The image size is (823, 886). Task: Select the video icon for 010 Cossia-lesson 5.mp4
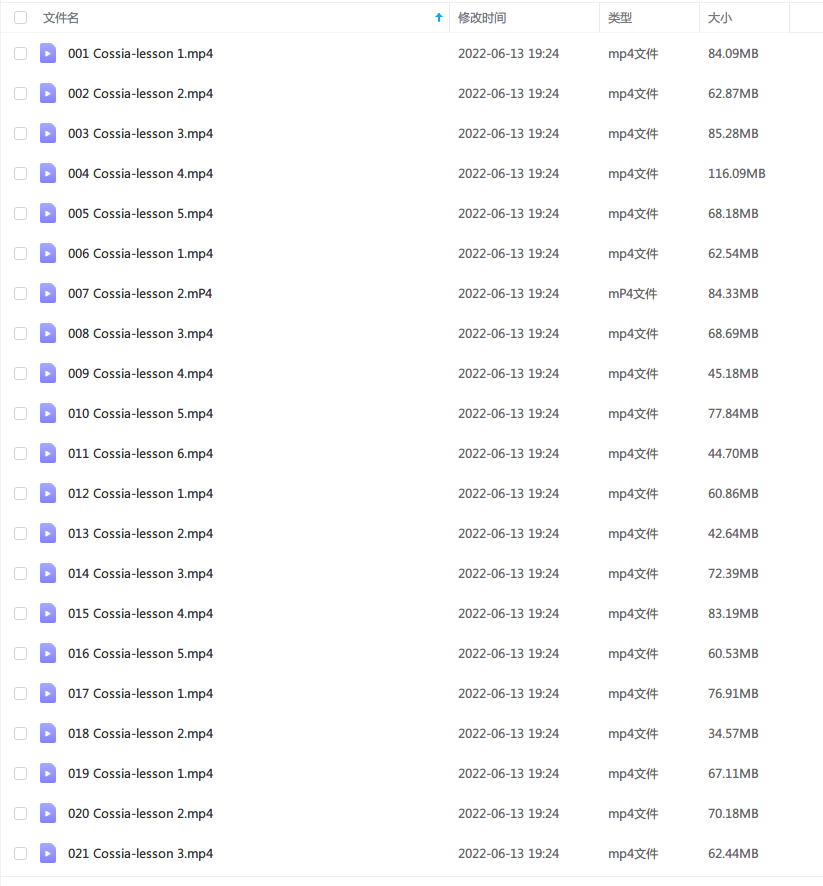coord(48,413)
